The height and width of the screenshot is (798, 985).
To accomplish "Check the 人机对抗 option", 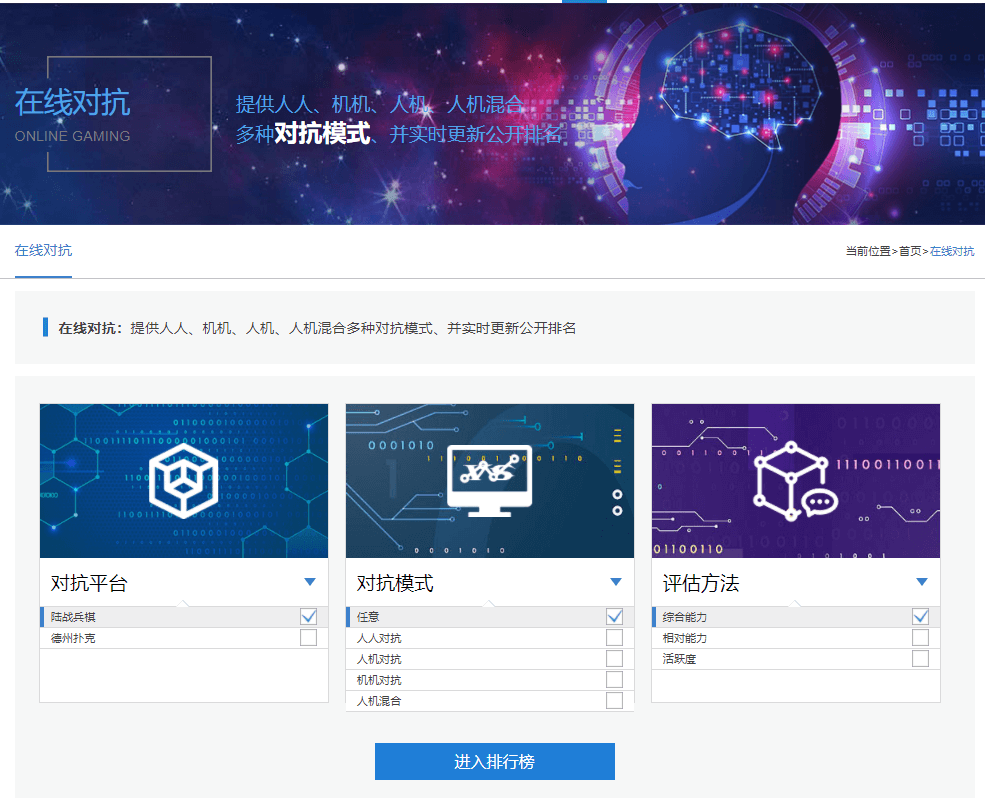I will point(614,659).
